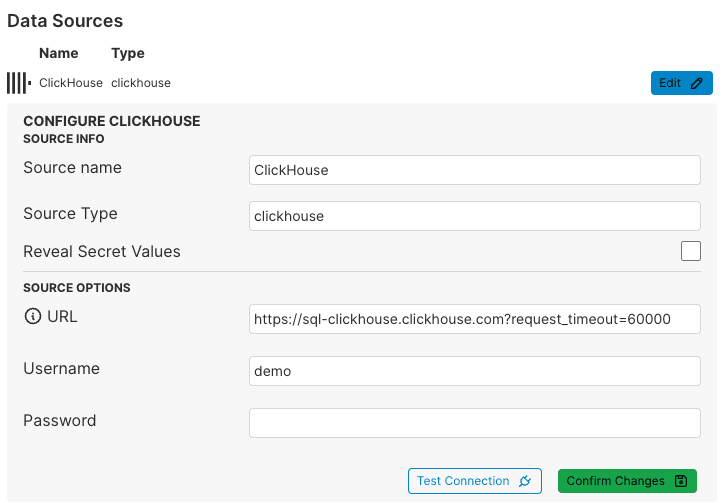Click the plug icon in Test Connection
The width and height of the screenshot is (722, 503).
click(x=525, y=481)
